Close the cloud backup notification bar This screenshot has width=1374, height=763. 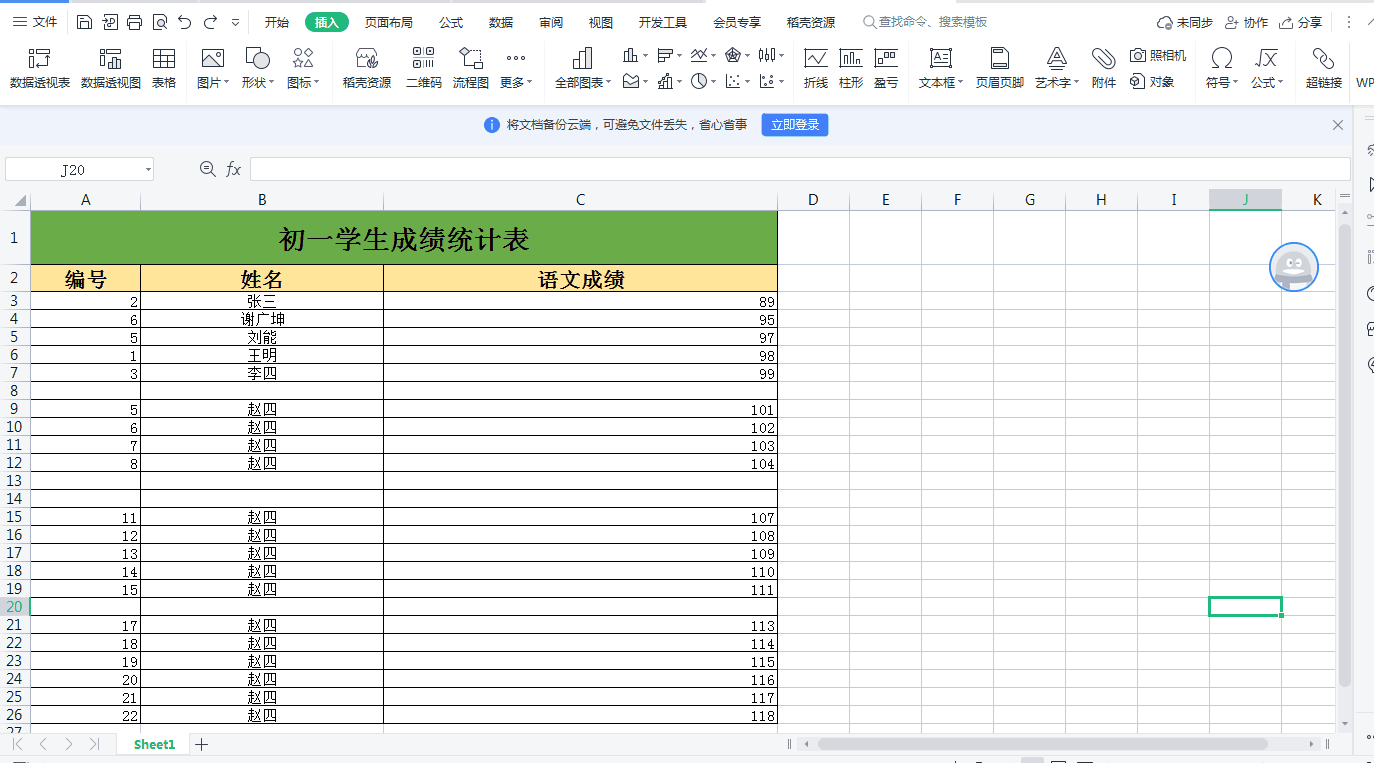1338,125
